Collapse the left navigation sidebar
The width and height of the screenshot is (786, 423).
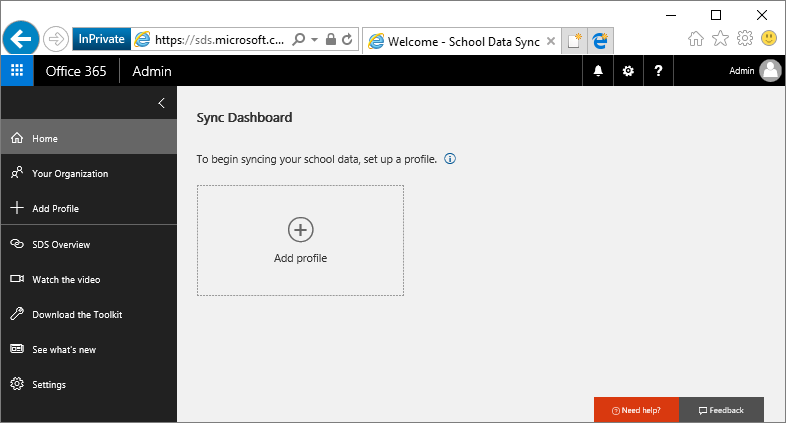(162, 103)
